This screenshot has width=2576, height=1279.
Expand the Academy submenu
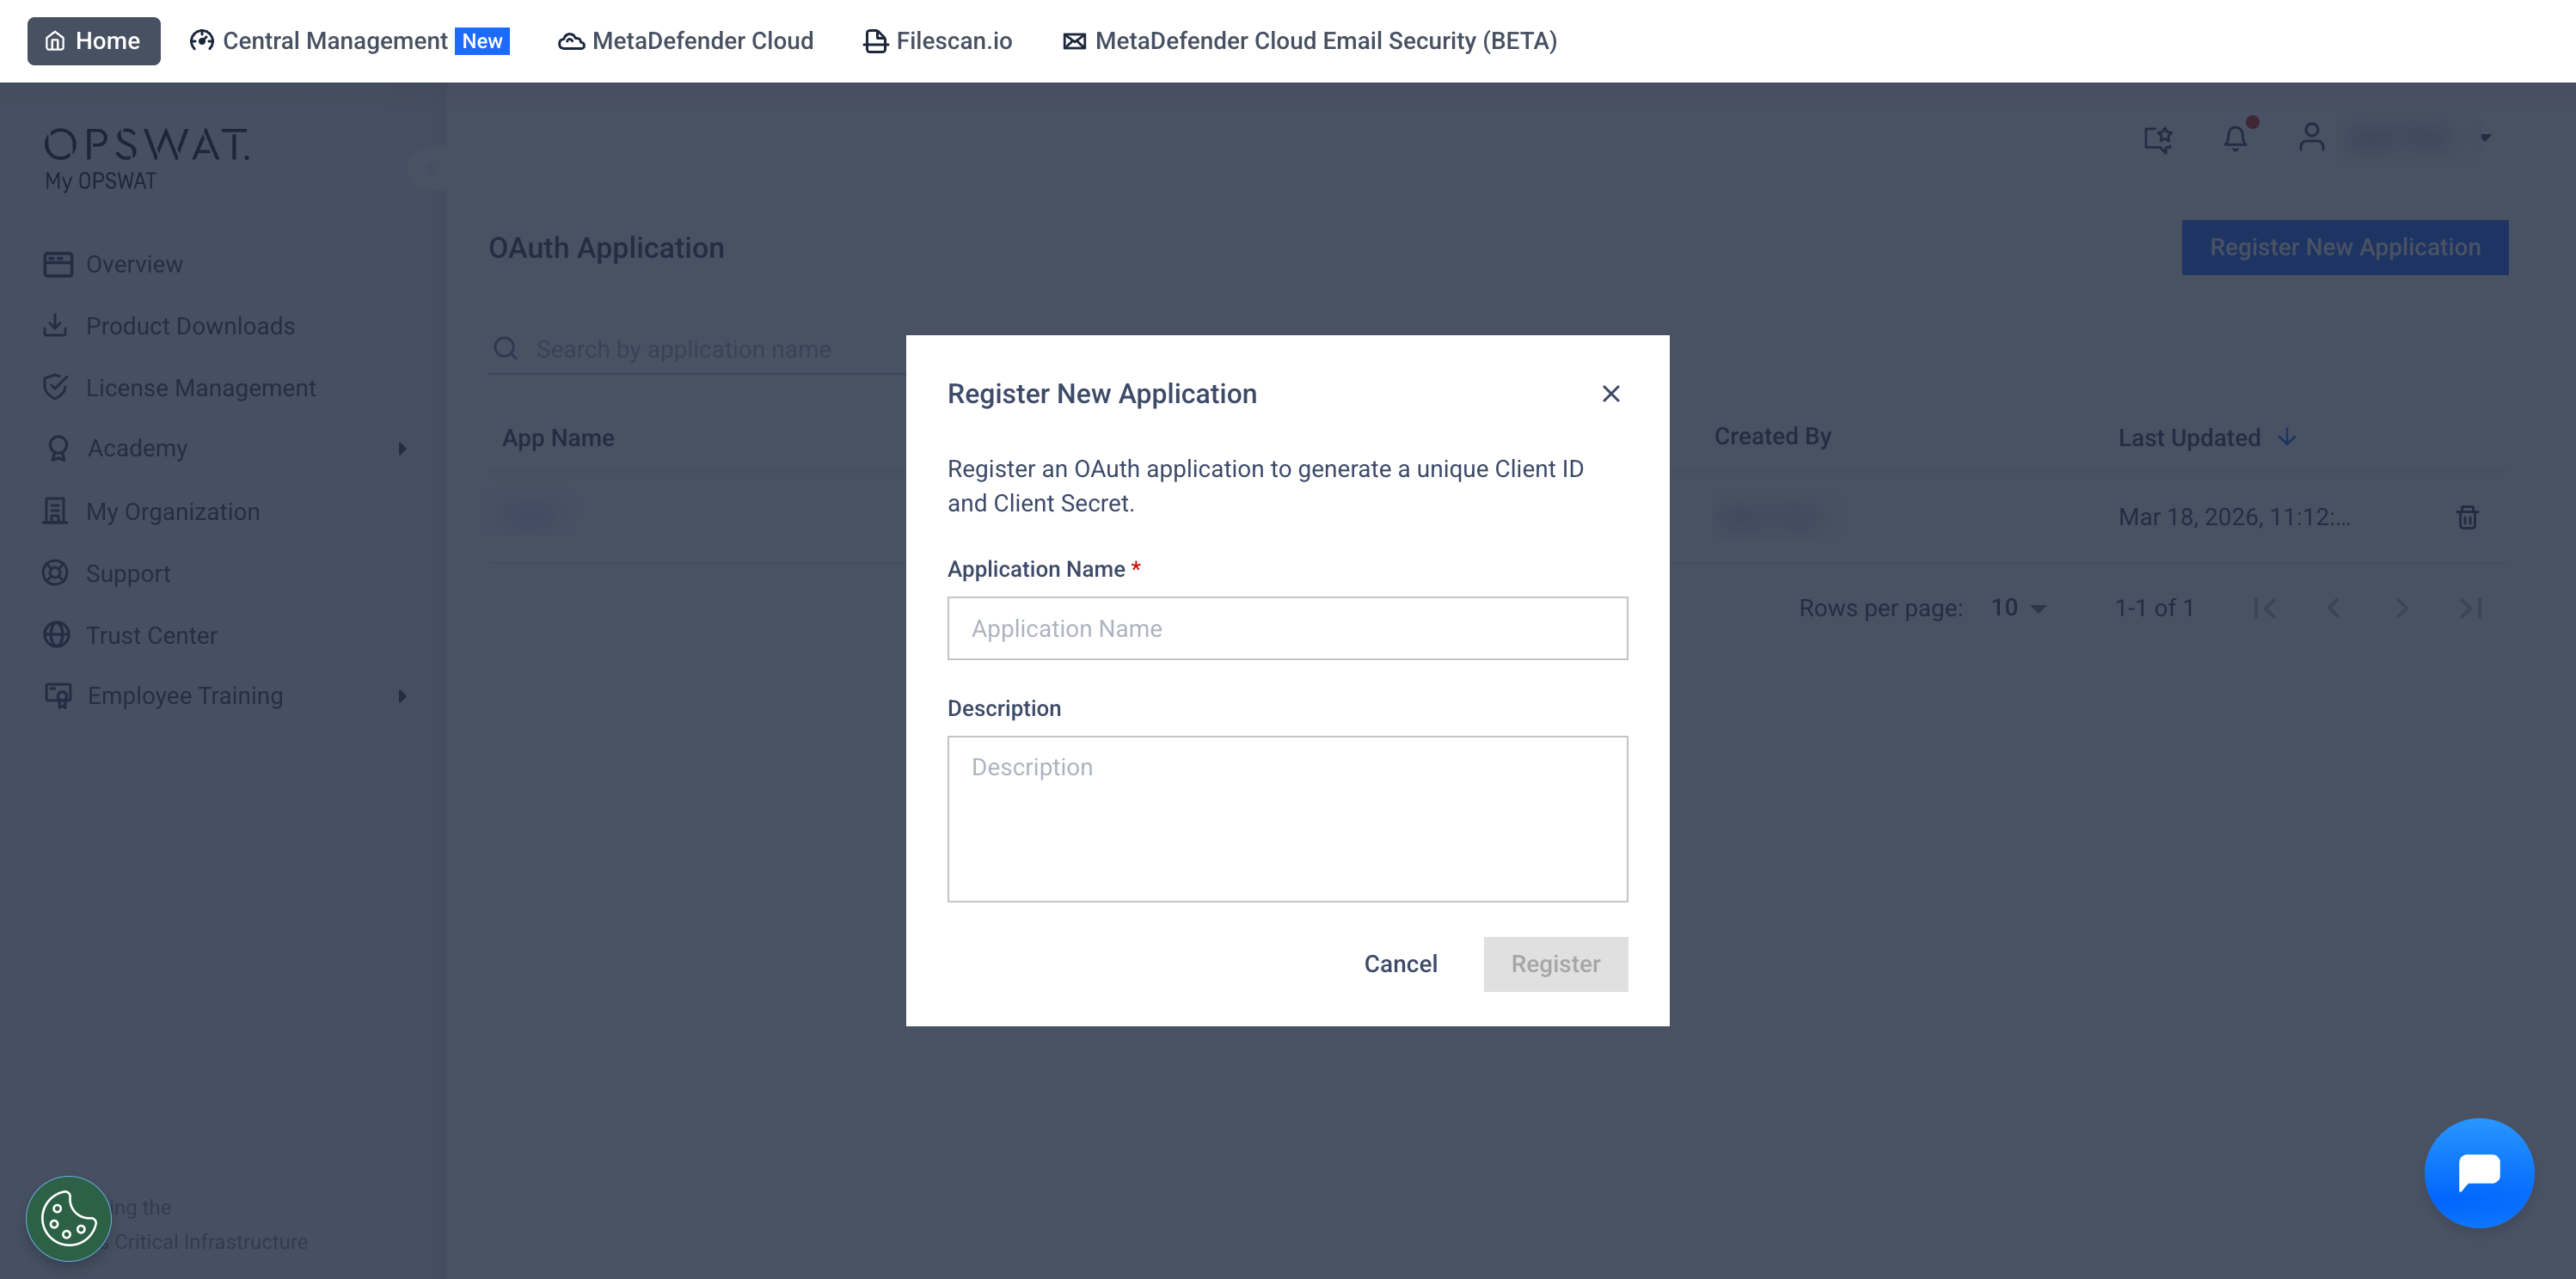(402, 449)
